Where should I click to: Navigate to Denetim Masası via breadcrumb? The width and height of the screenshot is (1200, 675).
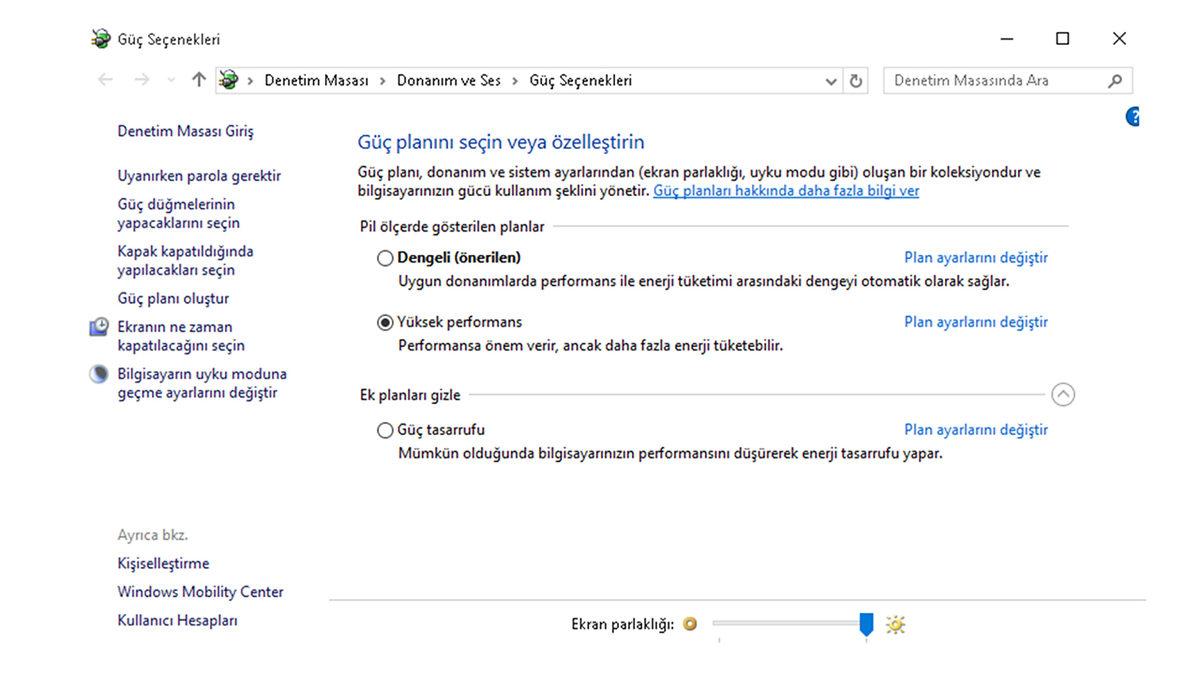tap(316, 80)
